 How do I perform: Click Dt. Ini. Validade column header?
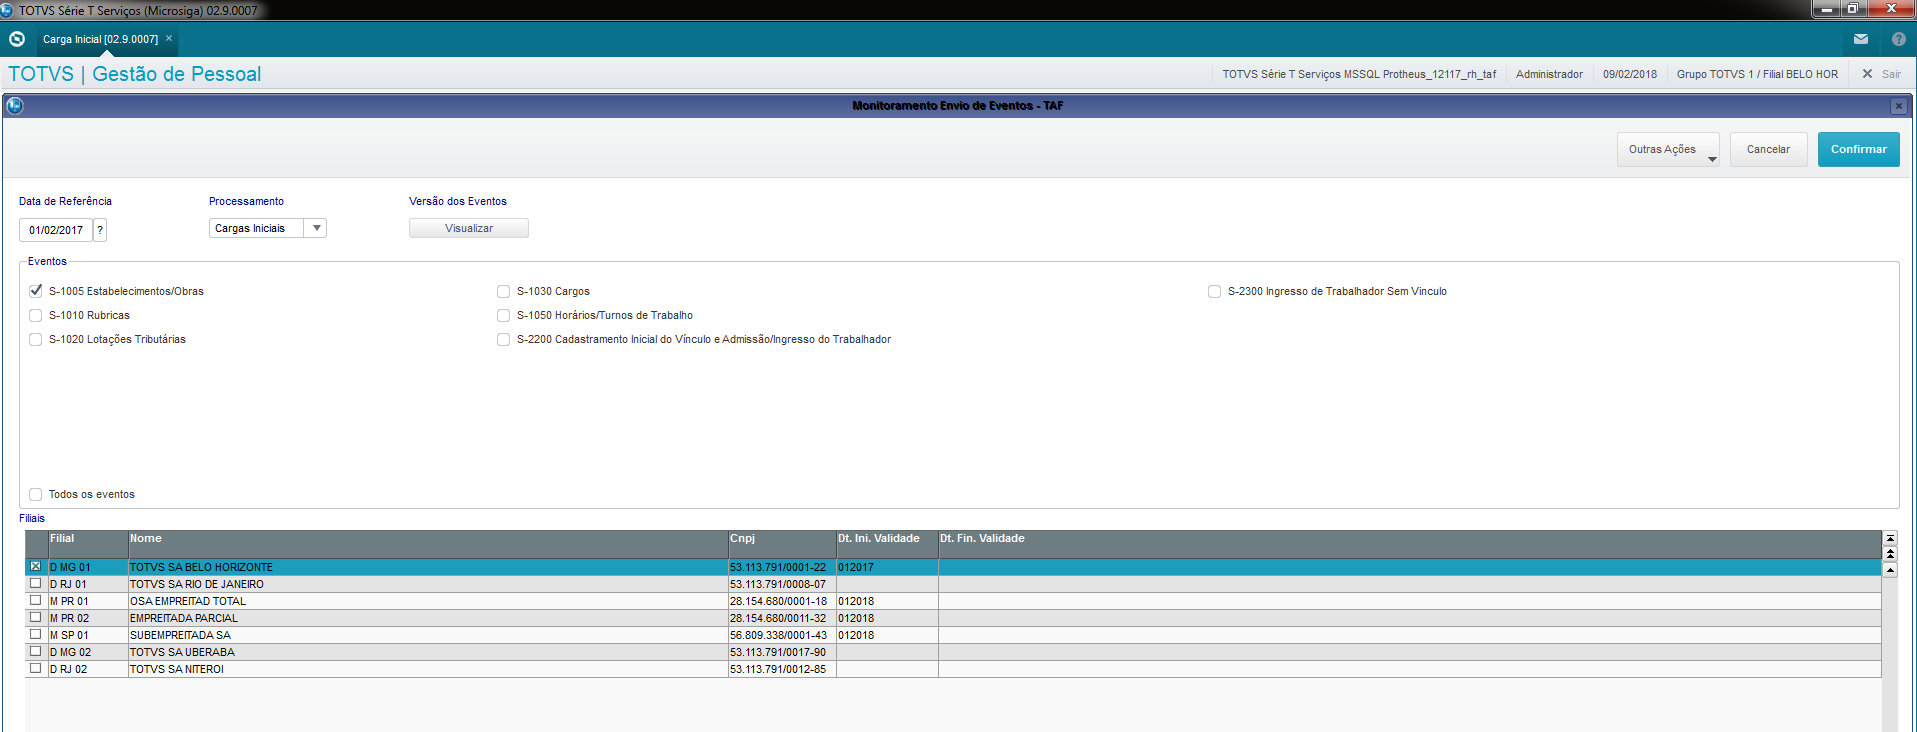[x=887, y=544]
